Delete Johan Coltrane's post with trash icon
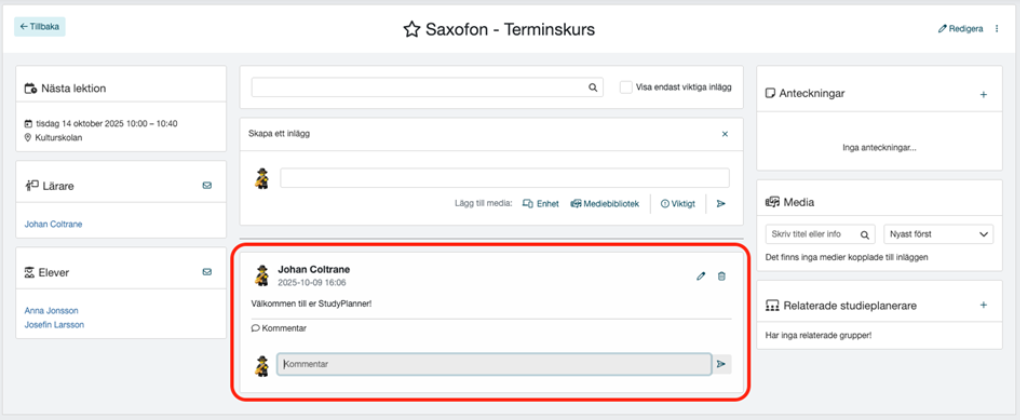This screenshot has height=420, width=1020. tap(721, 276)
